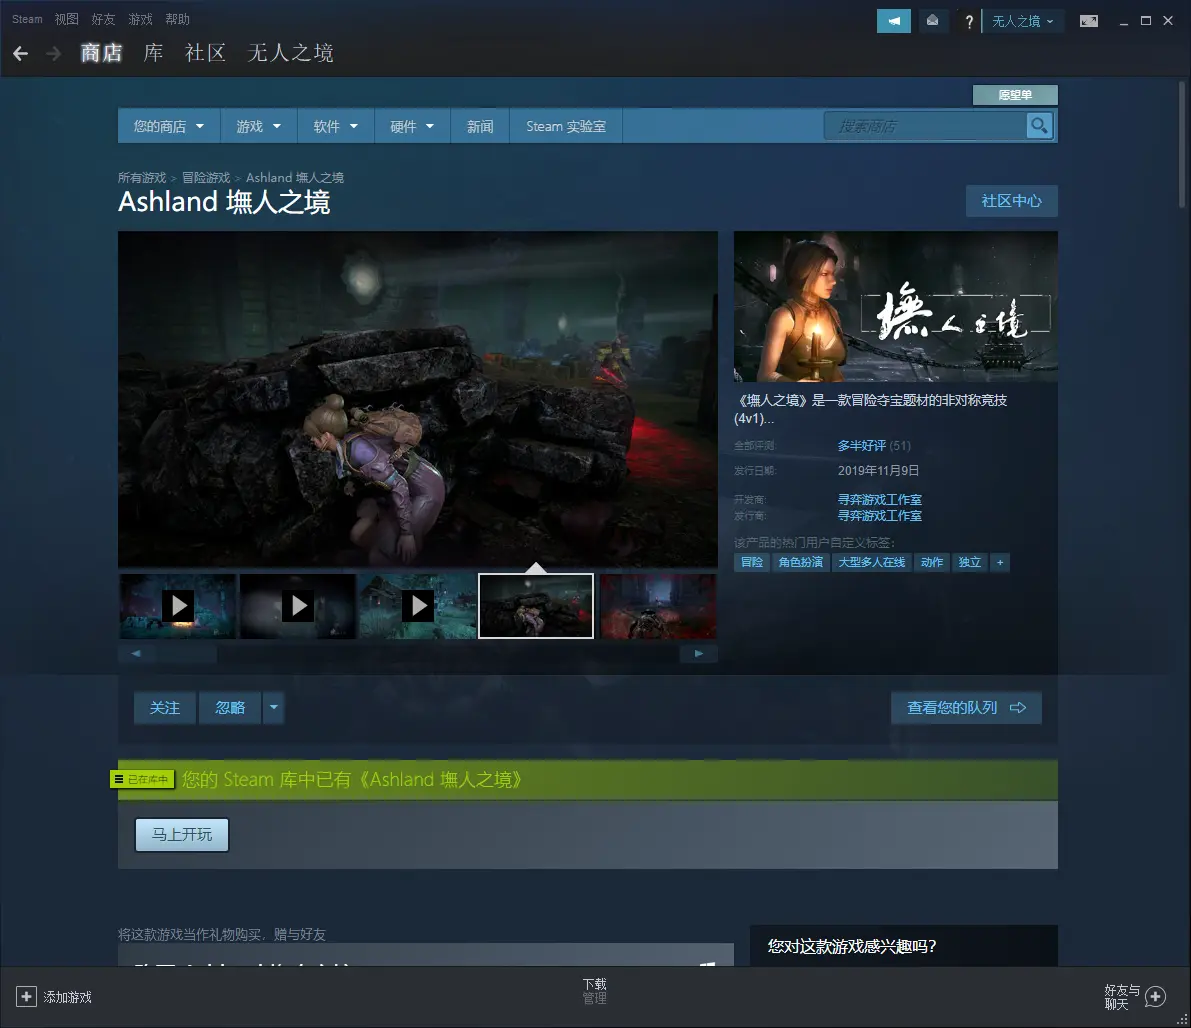Click the Add Game plus icon

pyautogui.click(x=26, y=997)
